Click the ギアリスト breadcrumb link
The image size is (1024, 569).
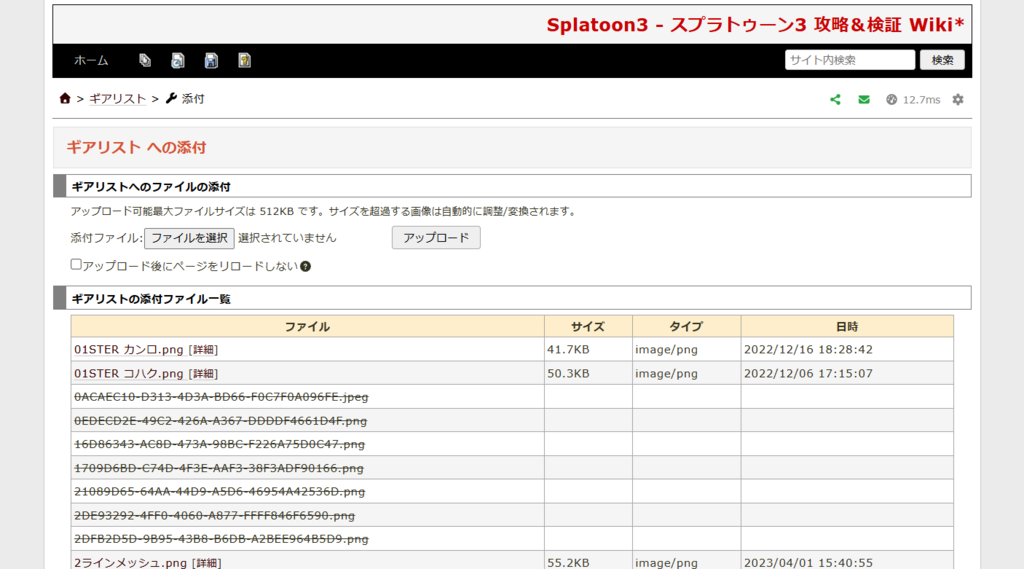[118, 99]
